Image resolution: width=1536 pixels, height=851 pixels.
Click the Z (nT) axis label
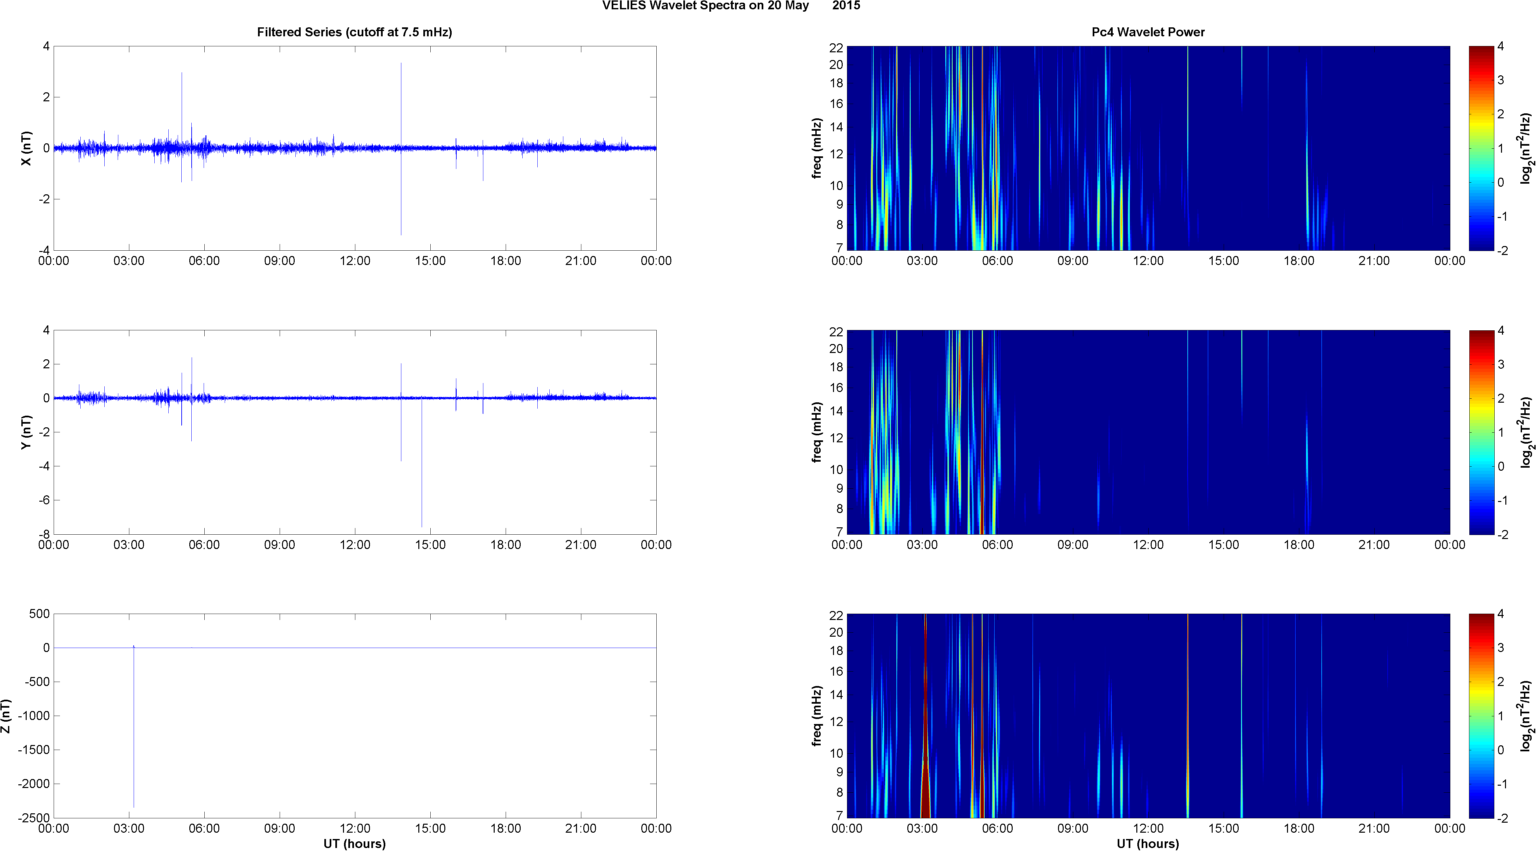[7, 716]
